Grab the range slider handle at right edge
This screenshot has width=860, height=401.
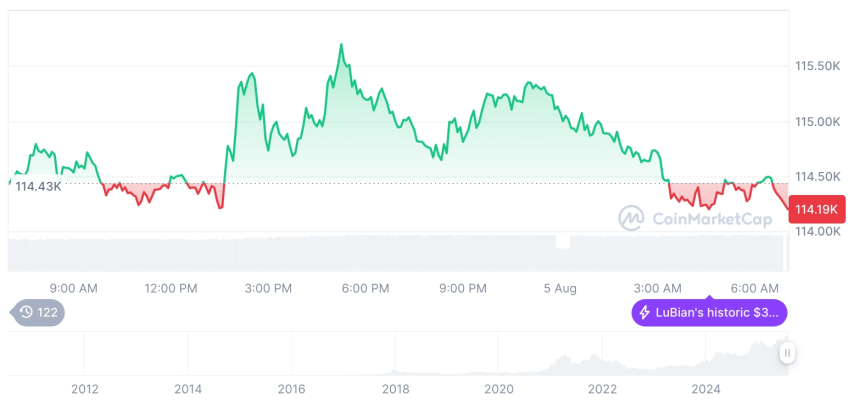tap(788, 352)
